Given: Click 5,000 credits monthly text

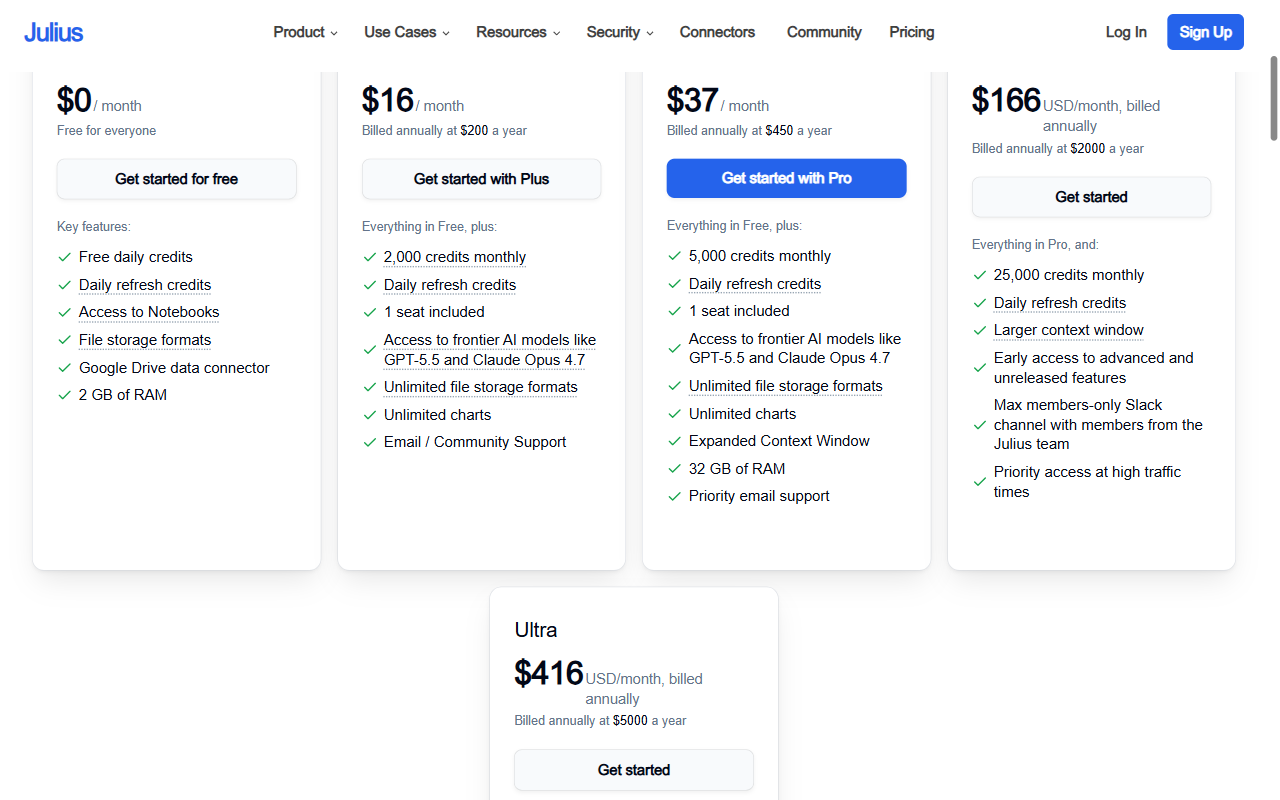Looking at the screenshot, I should coord(760,256).
